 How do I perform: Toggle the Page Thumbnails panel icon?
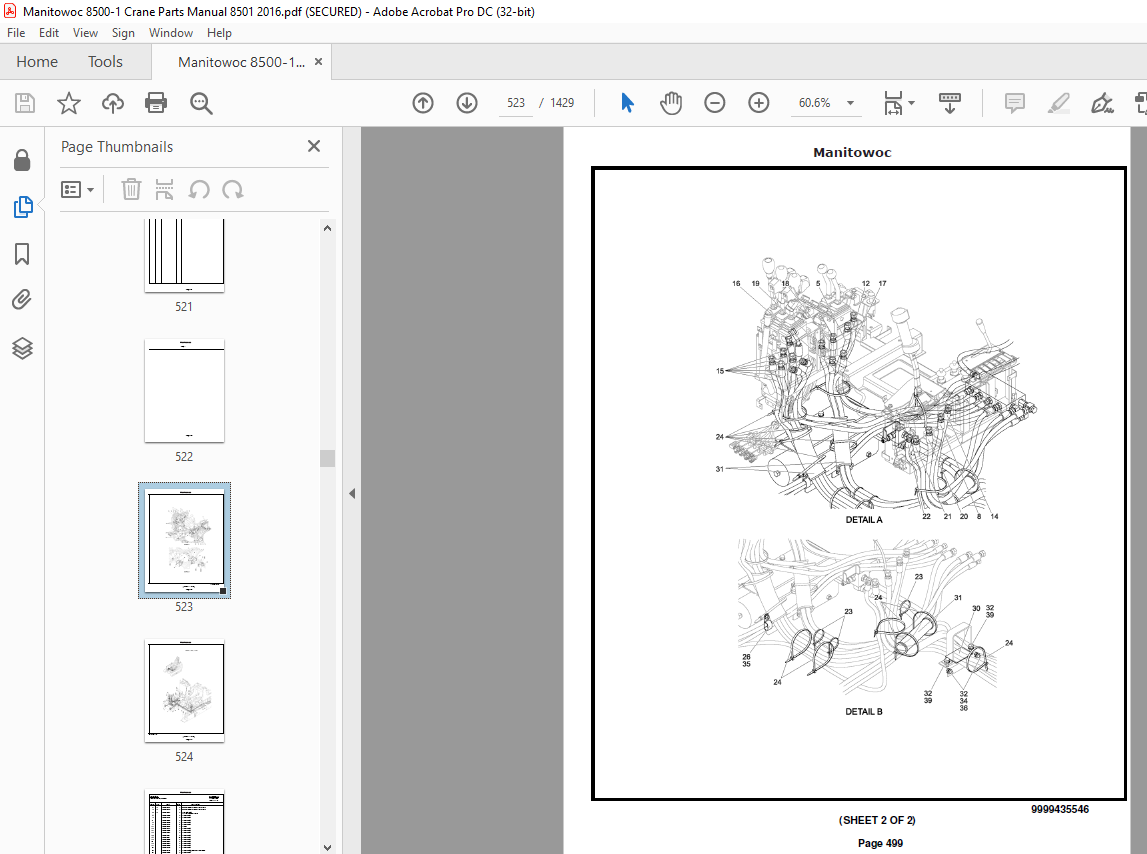(23, 207)
